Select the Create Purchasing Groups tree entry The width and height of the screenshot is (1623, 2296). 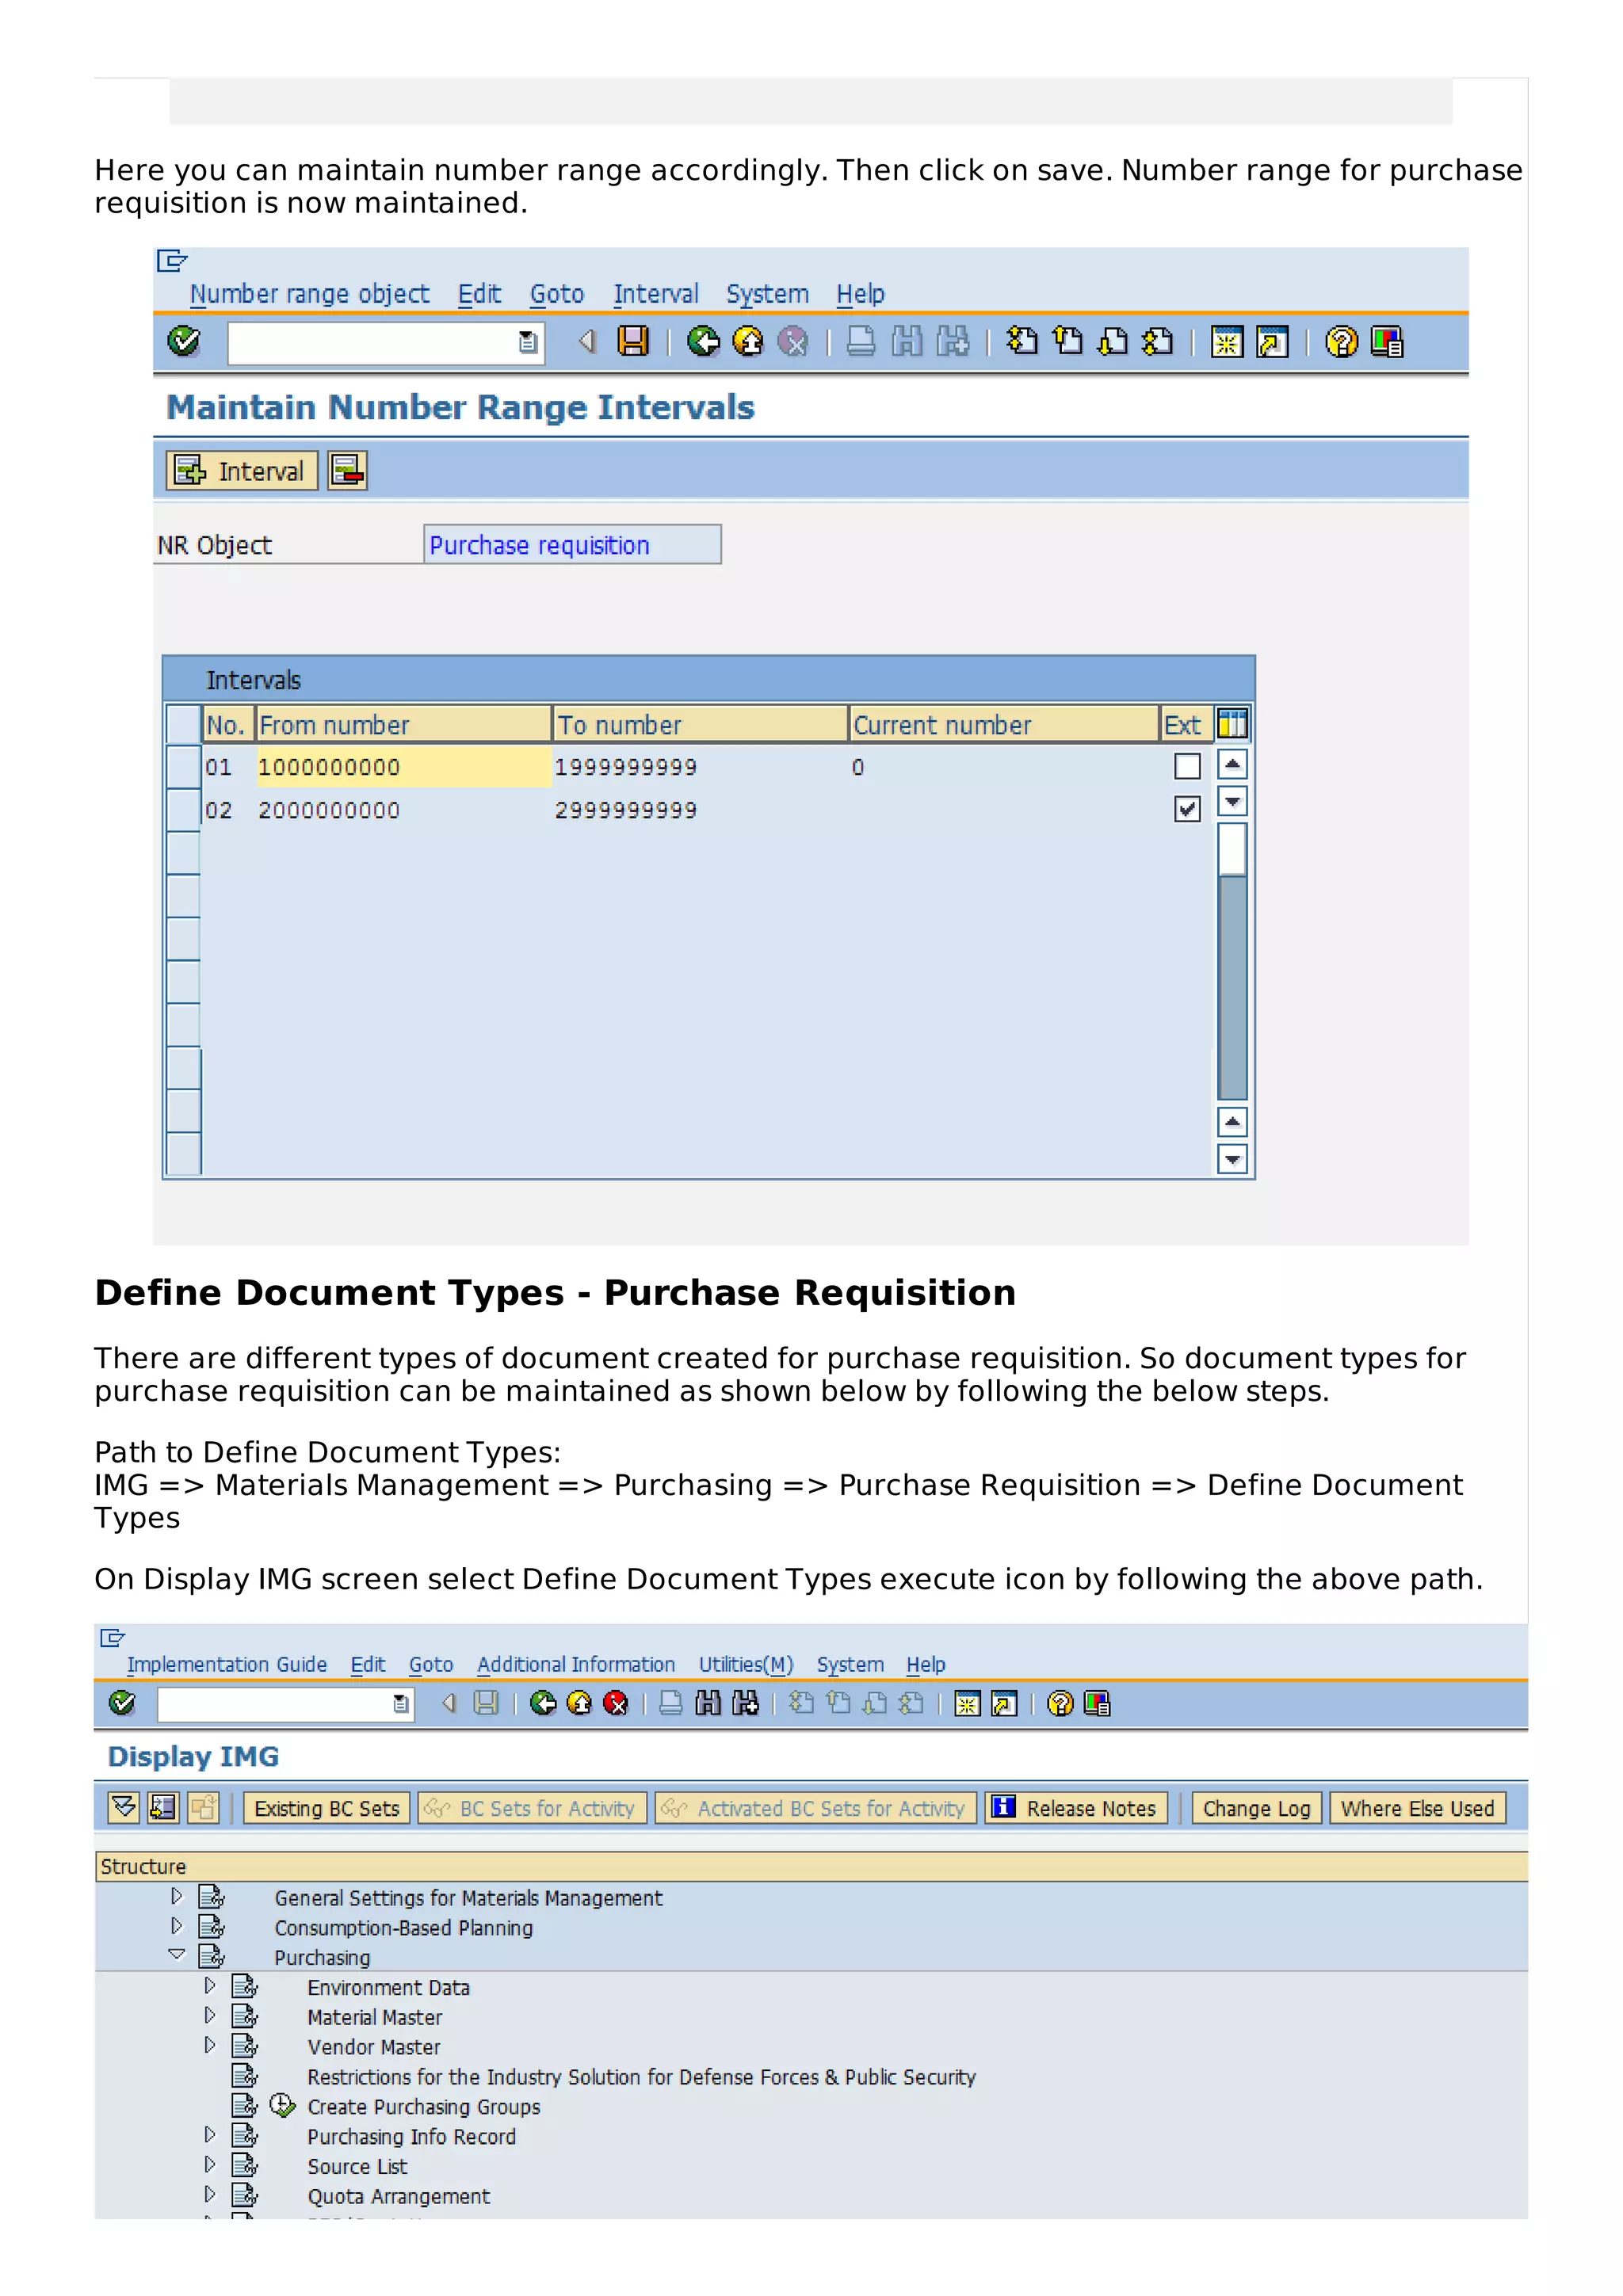pos(423,2107)
